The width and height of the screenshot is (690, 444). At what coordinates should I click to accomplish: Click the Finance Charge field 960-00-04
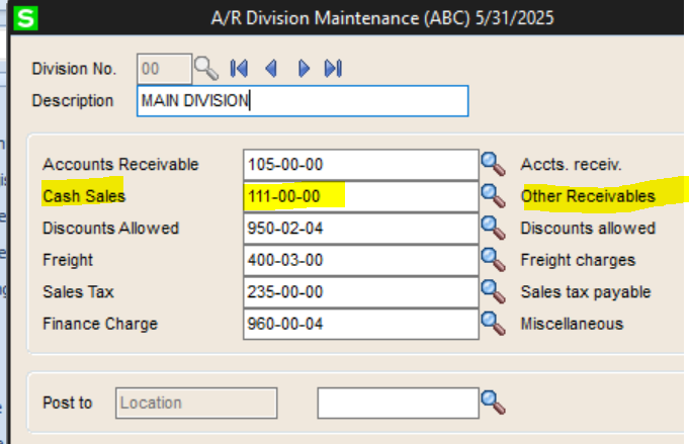click(361, 324)
